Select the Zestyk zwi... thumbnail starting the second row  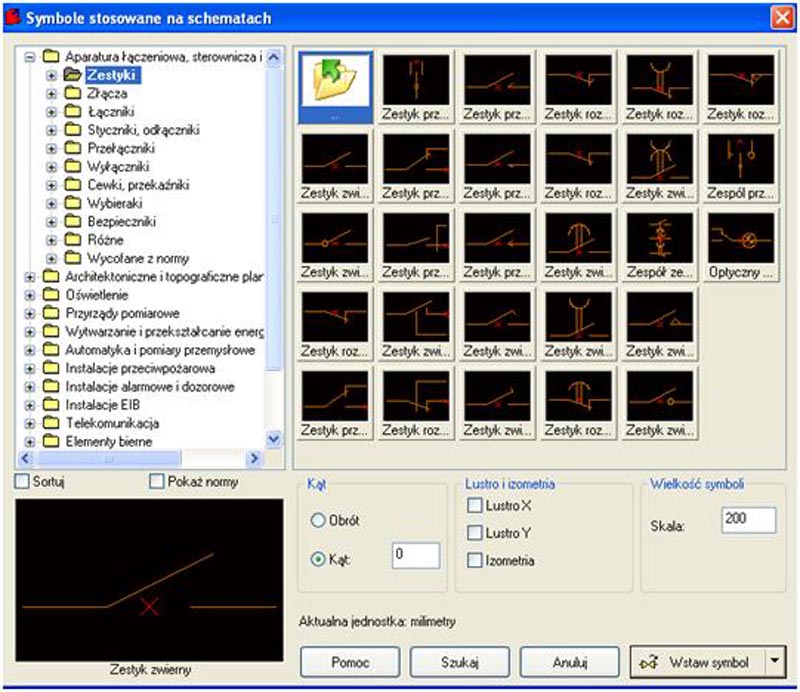coord(335,166)
